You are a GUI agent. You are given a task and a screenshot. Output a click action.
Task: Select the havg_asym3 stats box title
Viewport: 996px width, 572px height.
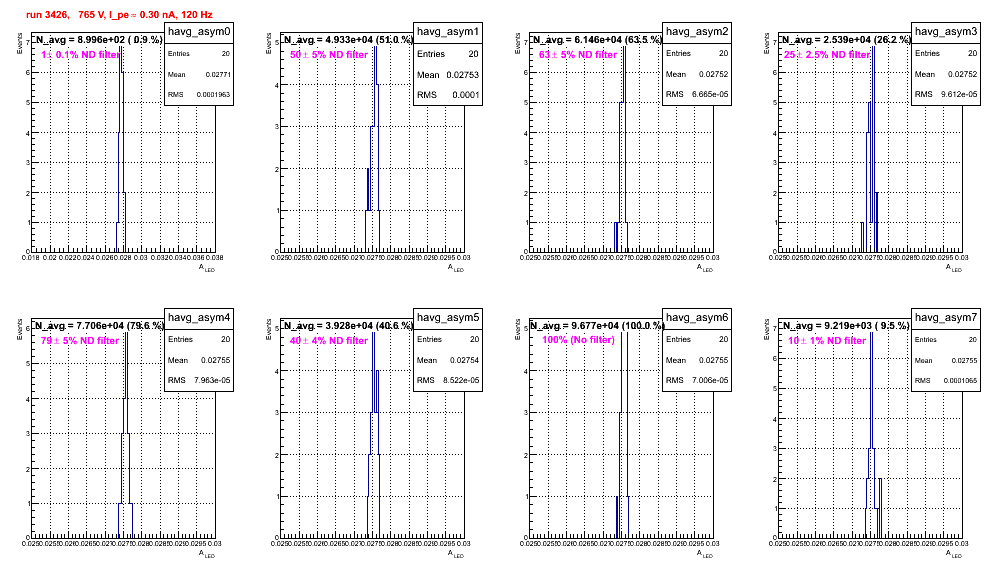(946, 31)
